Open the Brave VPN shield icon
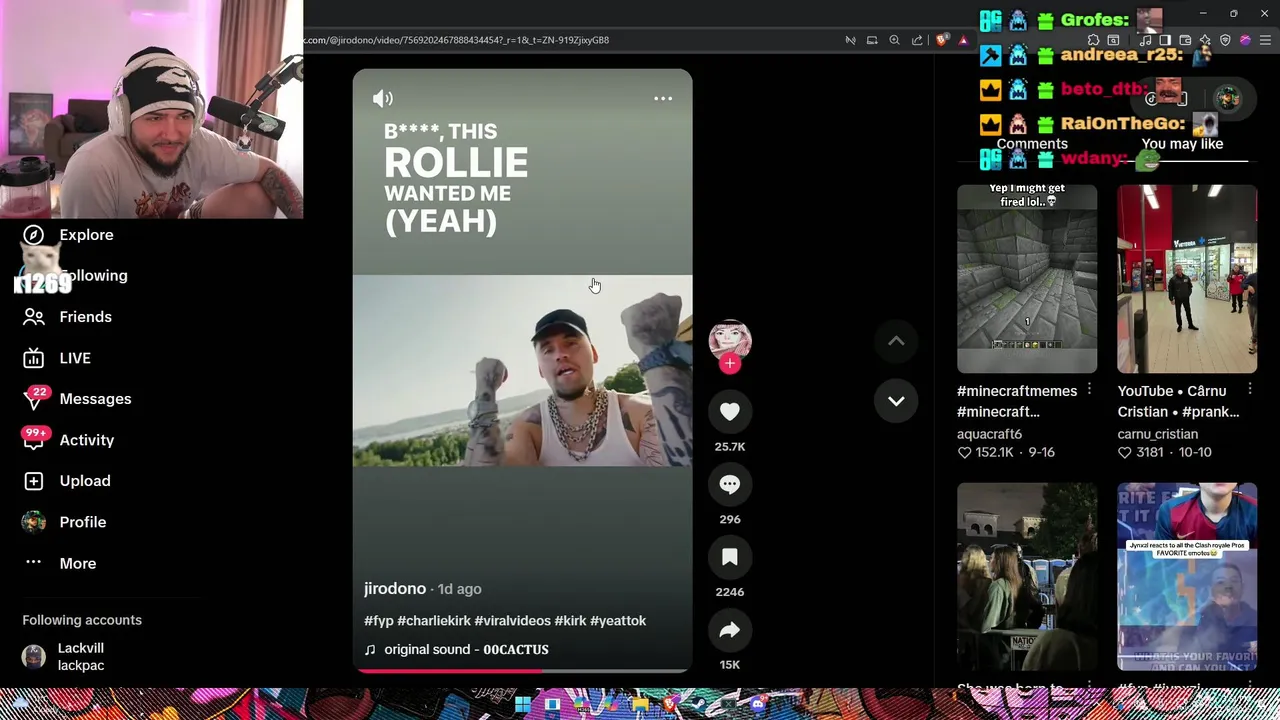This screenshot has width=1280, height=720. pyautogui.click(x=1225, y=40)
